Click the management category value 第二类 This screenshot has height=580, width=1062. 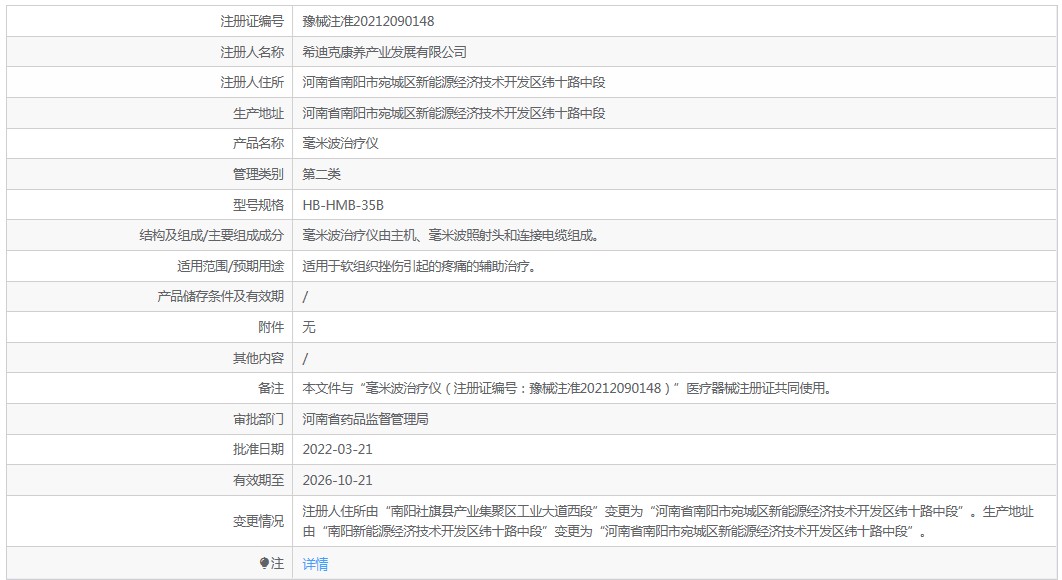[321, 174]
